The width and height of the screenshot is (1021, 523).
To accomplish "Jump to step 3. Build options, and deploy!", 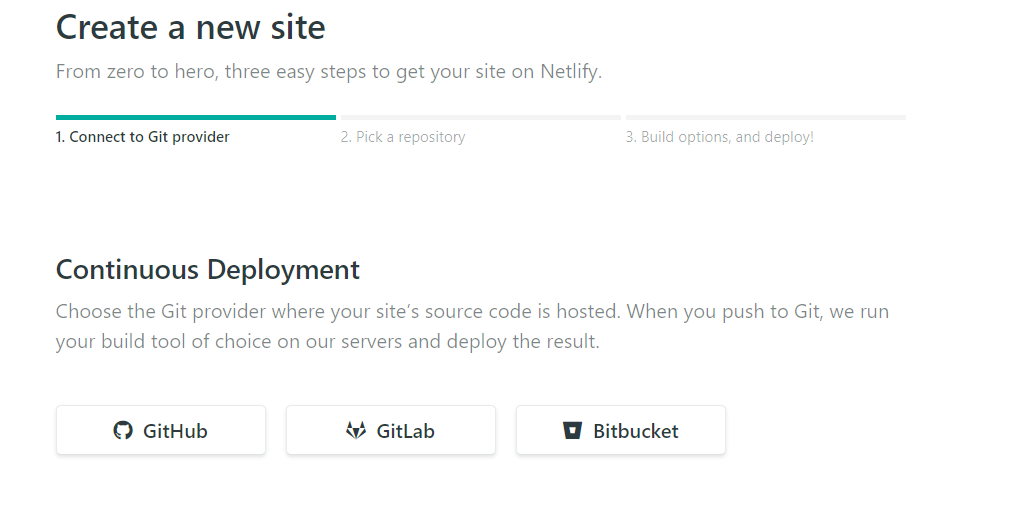I will [720, 137].
